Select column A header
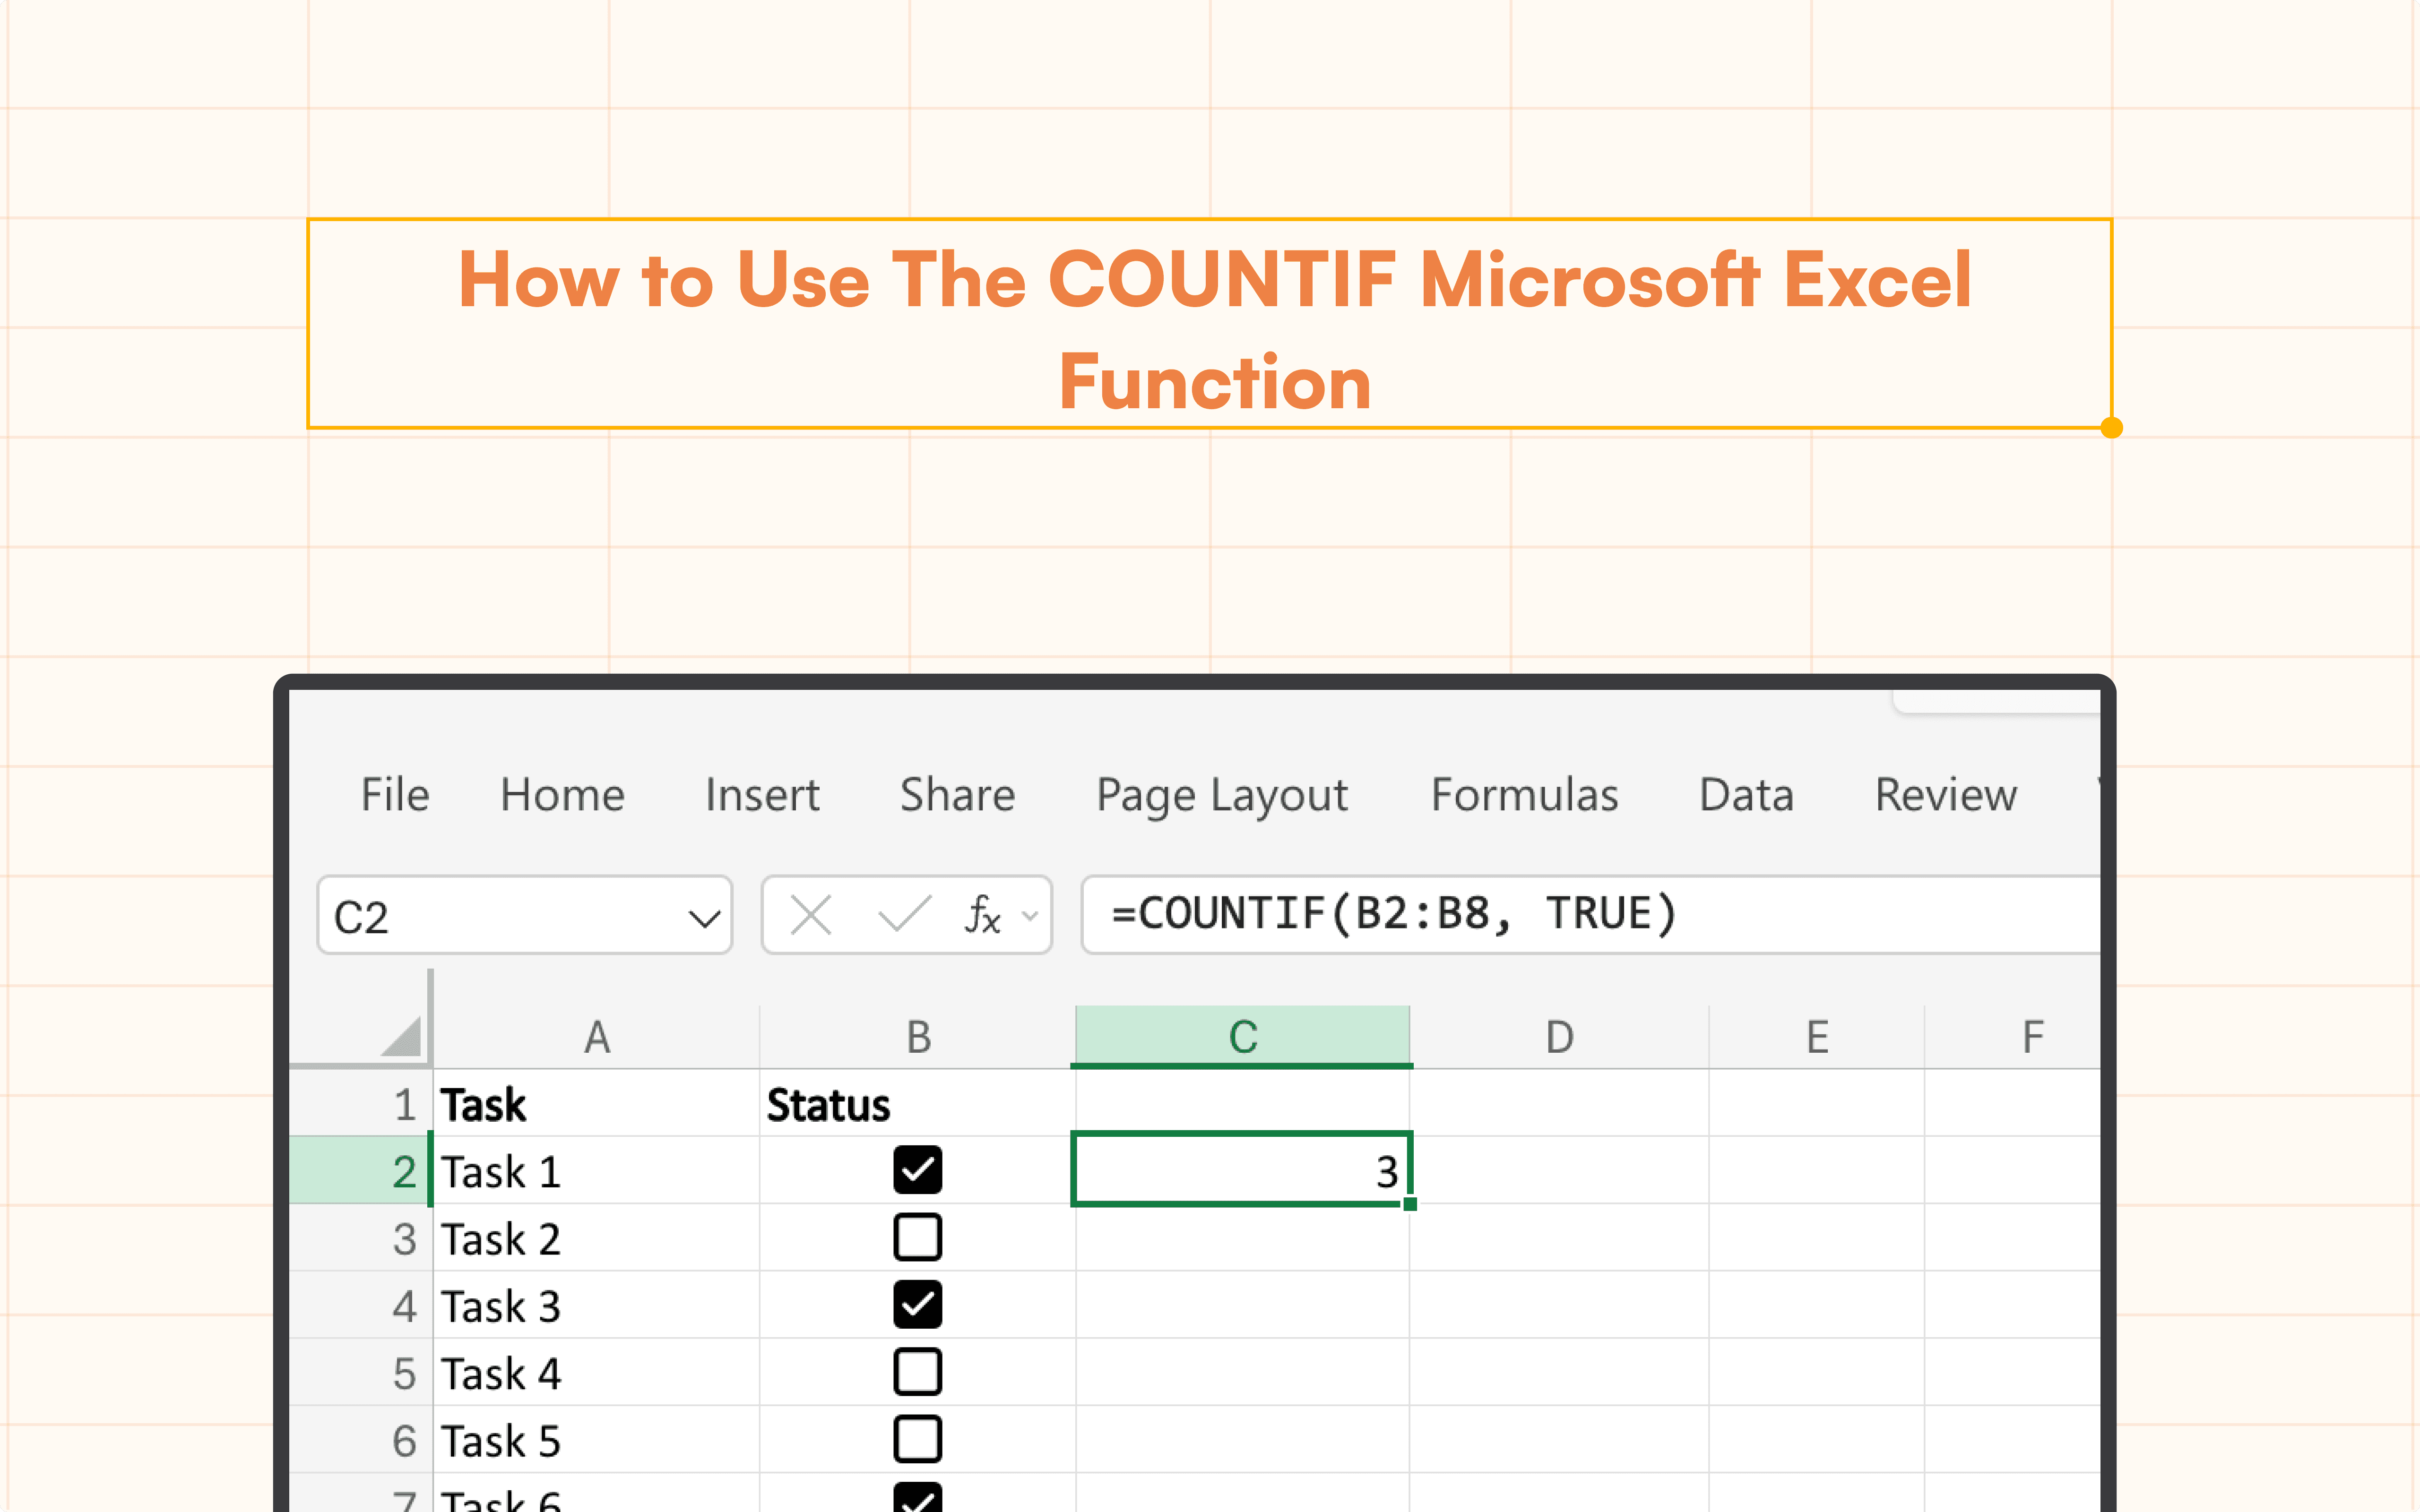The width and height of the screenshot is (2420, 1512). [596, 1037]
